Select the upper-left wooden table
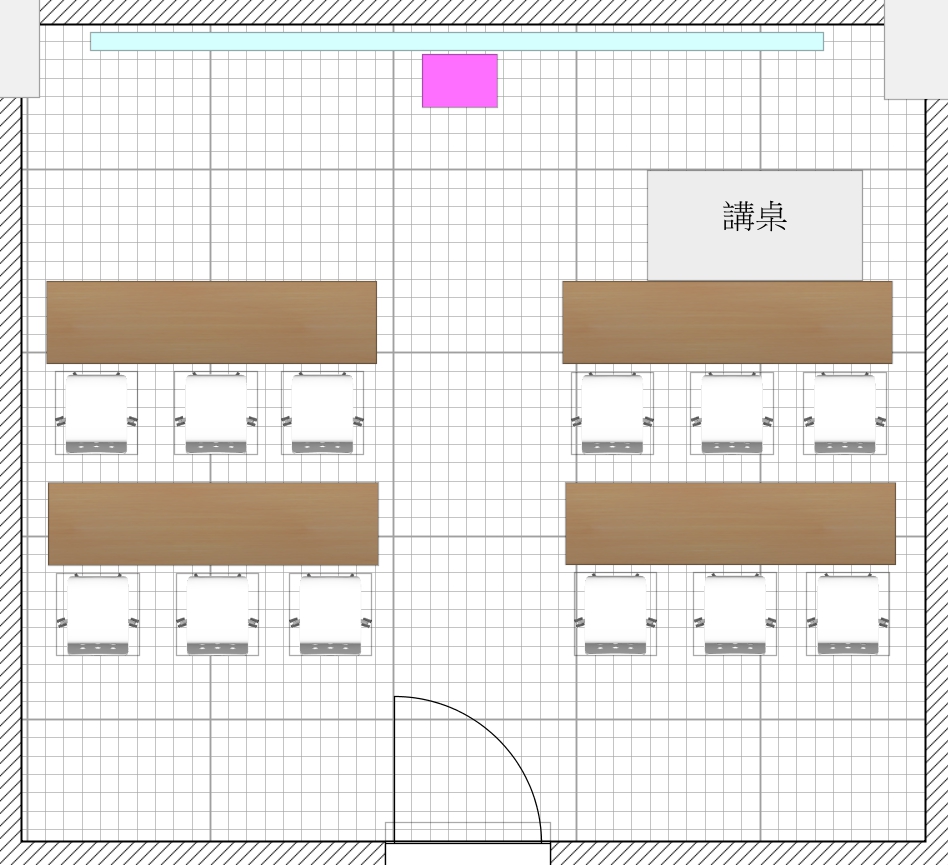Image resolution: width=948 pixels, height=865 pixels. [x=211, y=322]
